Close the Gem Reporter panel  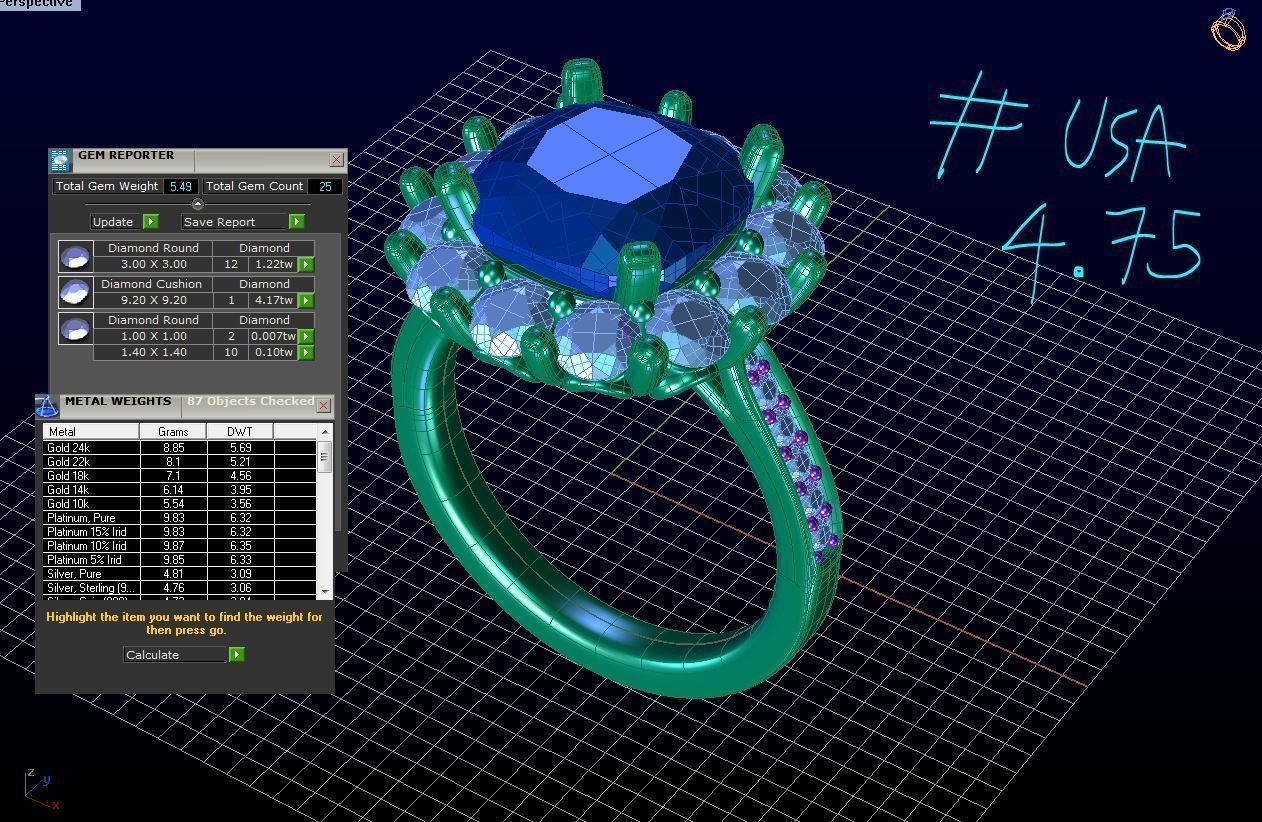pos(336,159)
